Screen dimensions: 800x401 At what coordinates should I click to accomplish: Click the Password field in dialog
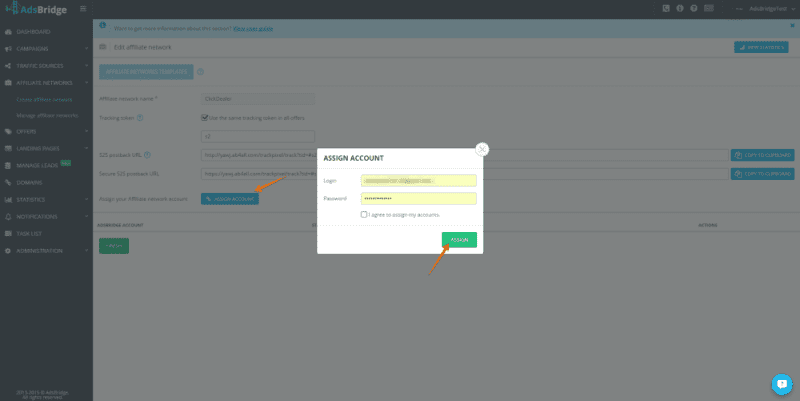click(x=418, y=198)
